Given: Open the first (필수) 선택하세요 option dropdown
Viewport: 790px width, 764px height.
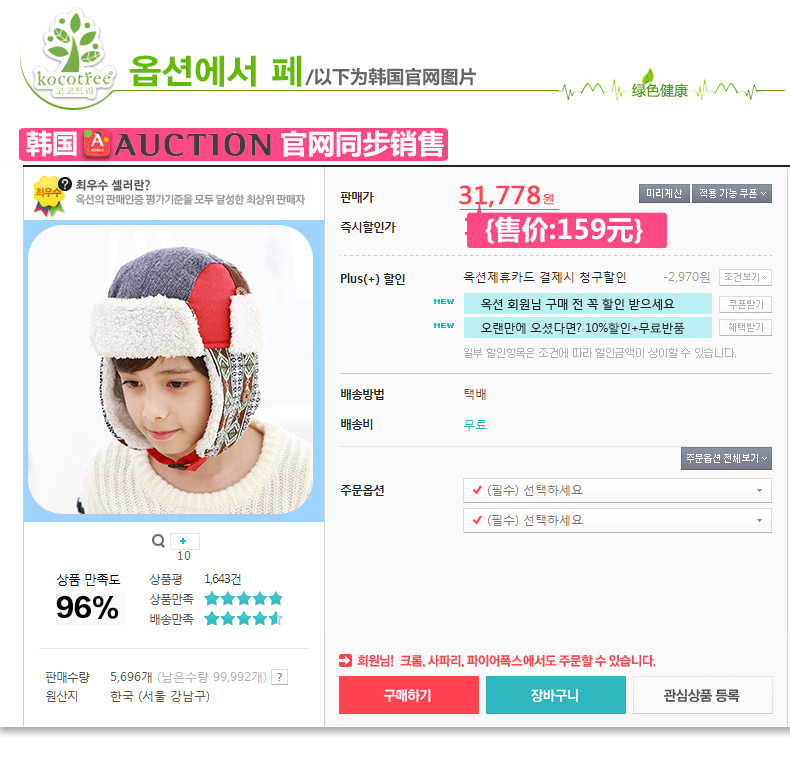Looking at the screenshot, I should pyautogui.click(x=617, y=490).
